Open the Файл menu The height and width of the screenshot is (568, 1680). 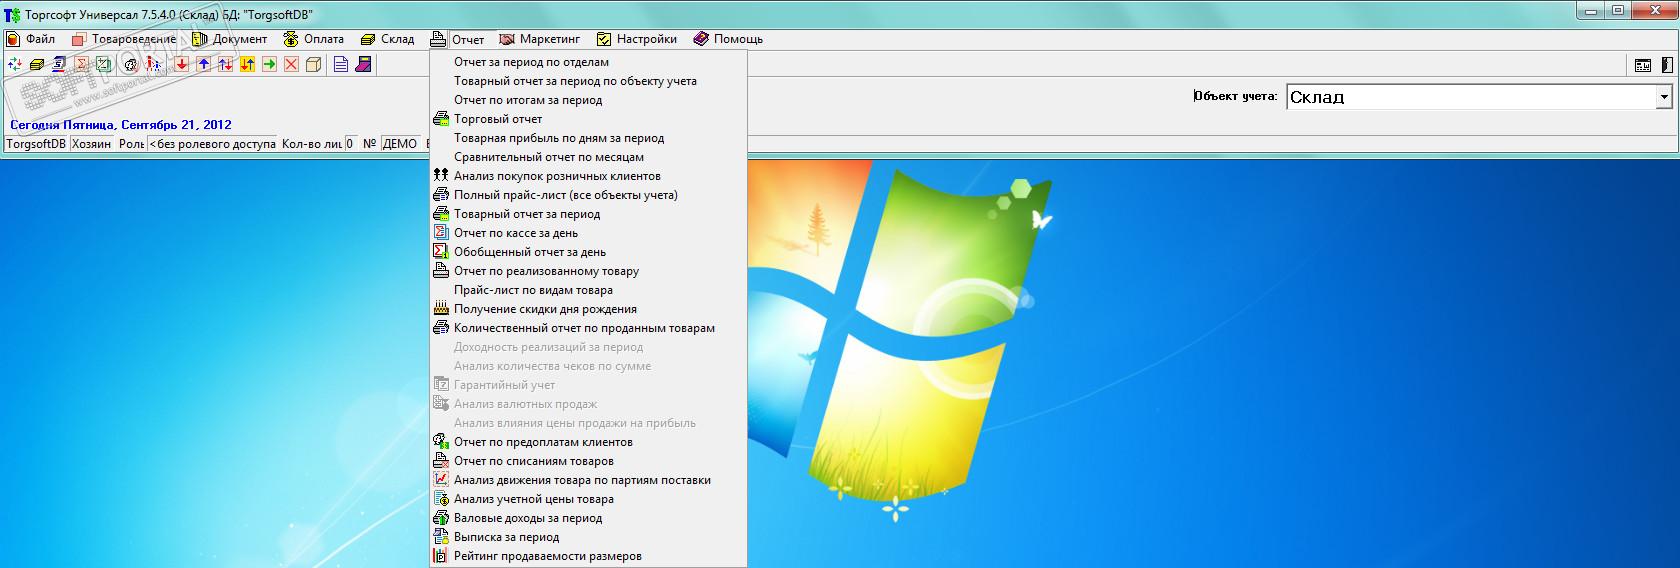click(x=32, y=39)
